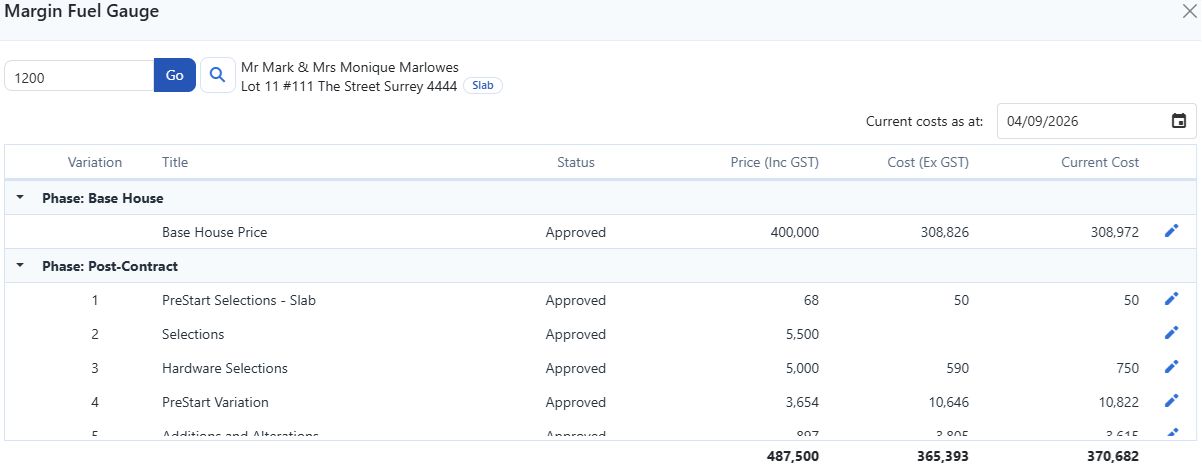Select the Hardware Selections title cell
Image resolution: width=1202 pixels, height=467 pixels.
coord(225,368)
